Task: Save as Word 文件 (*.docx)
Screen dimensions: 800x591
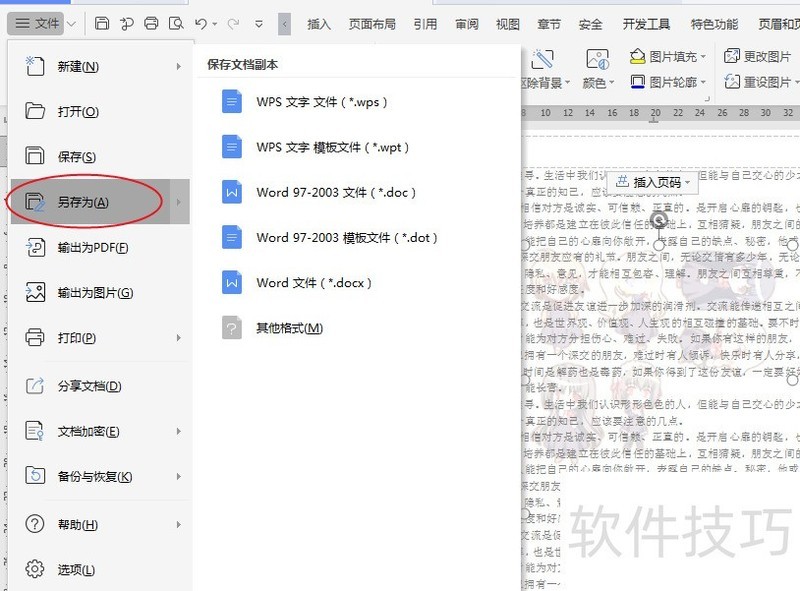Action: point(359,282)
